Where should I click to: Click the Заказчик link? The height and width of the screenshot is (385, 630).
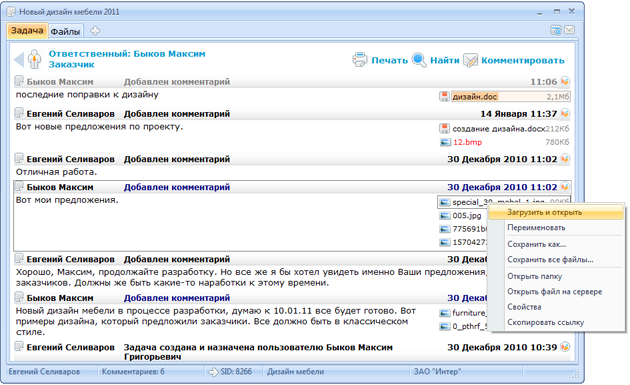[x=72, y=64]
